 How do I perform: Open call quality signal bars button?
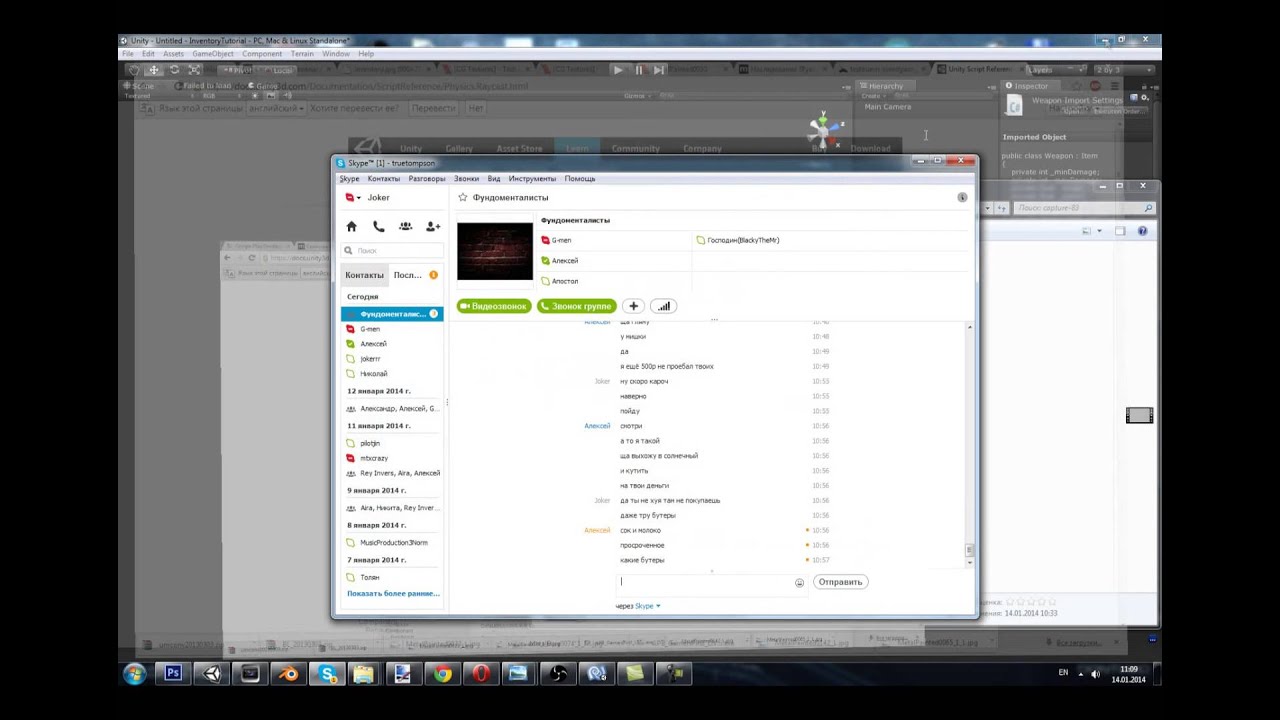pyautogui.click(x=664, y=306)
